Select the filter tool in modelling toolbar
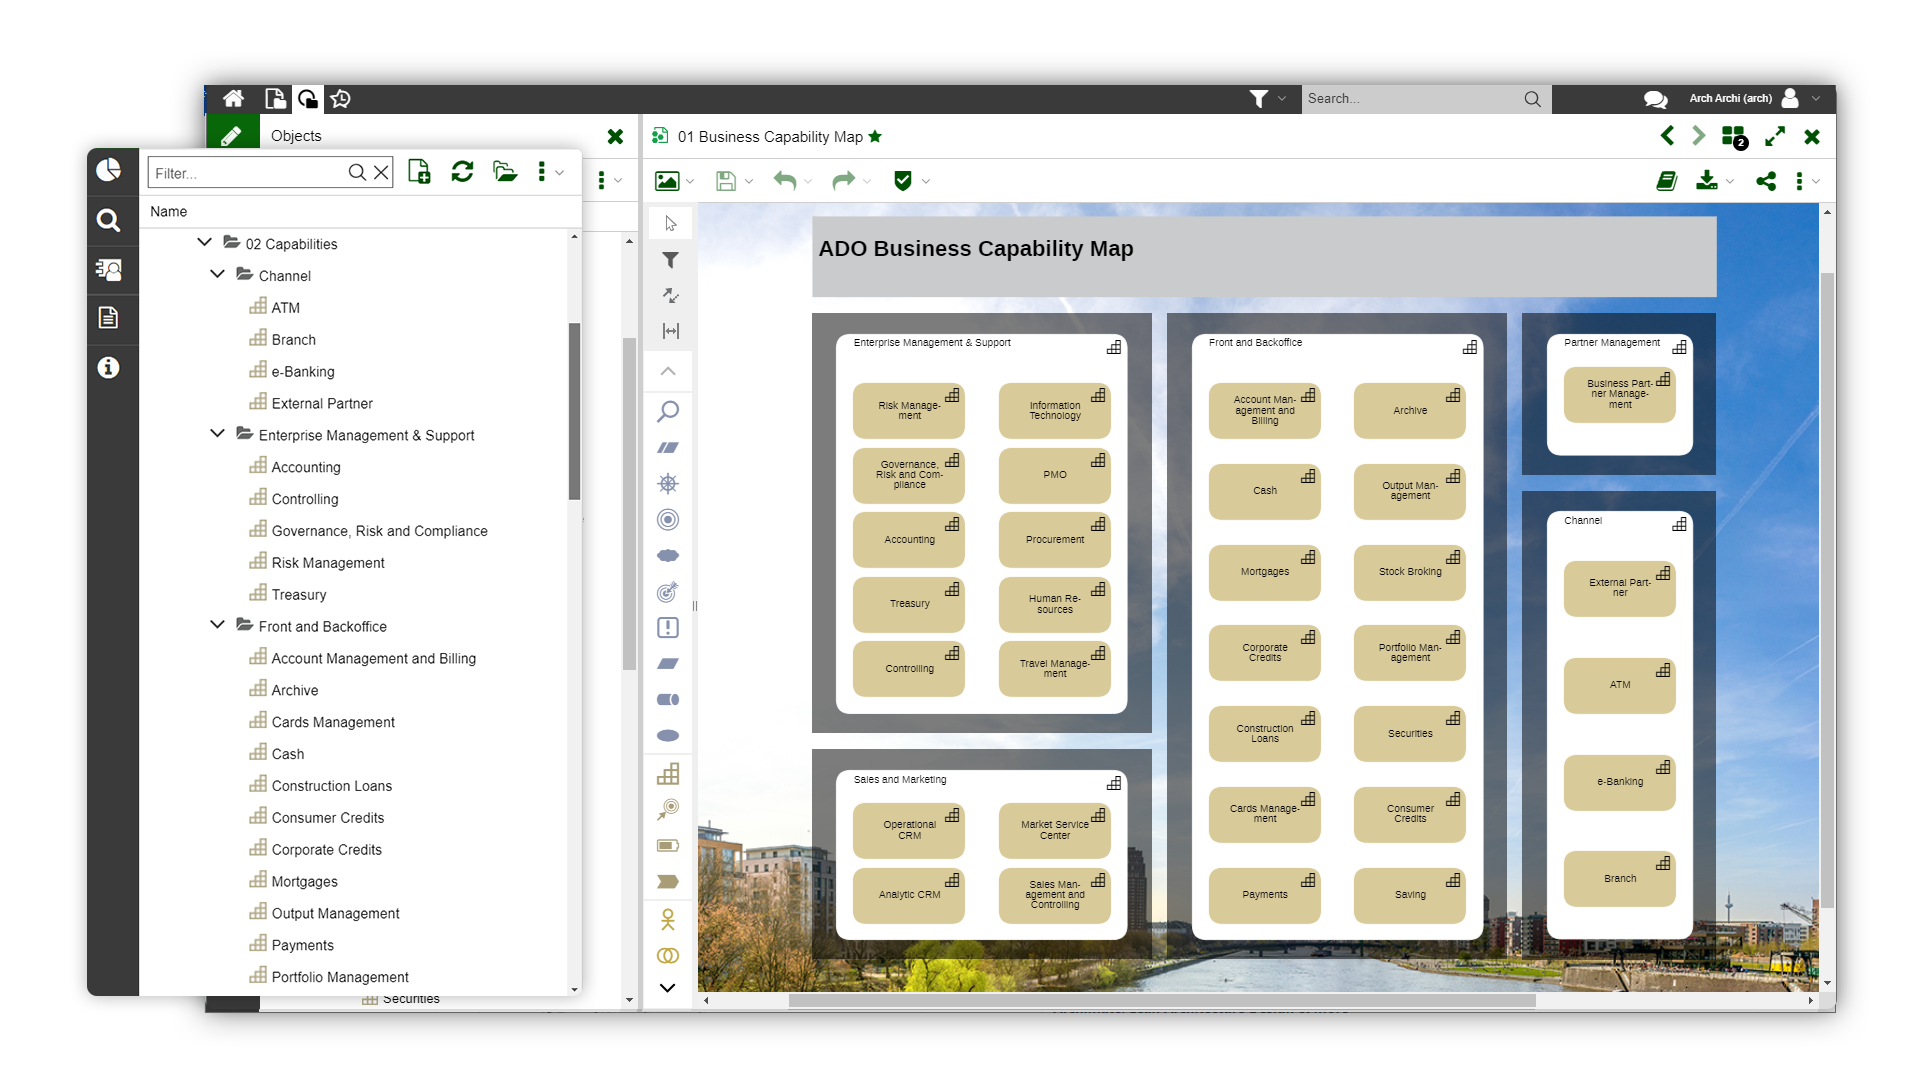The image size is (1920, 1080). click(670, 260)
